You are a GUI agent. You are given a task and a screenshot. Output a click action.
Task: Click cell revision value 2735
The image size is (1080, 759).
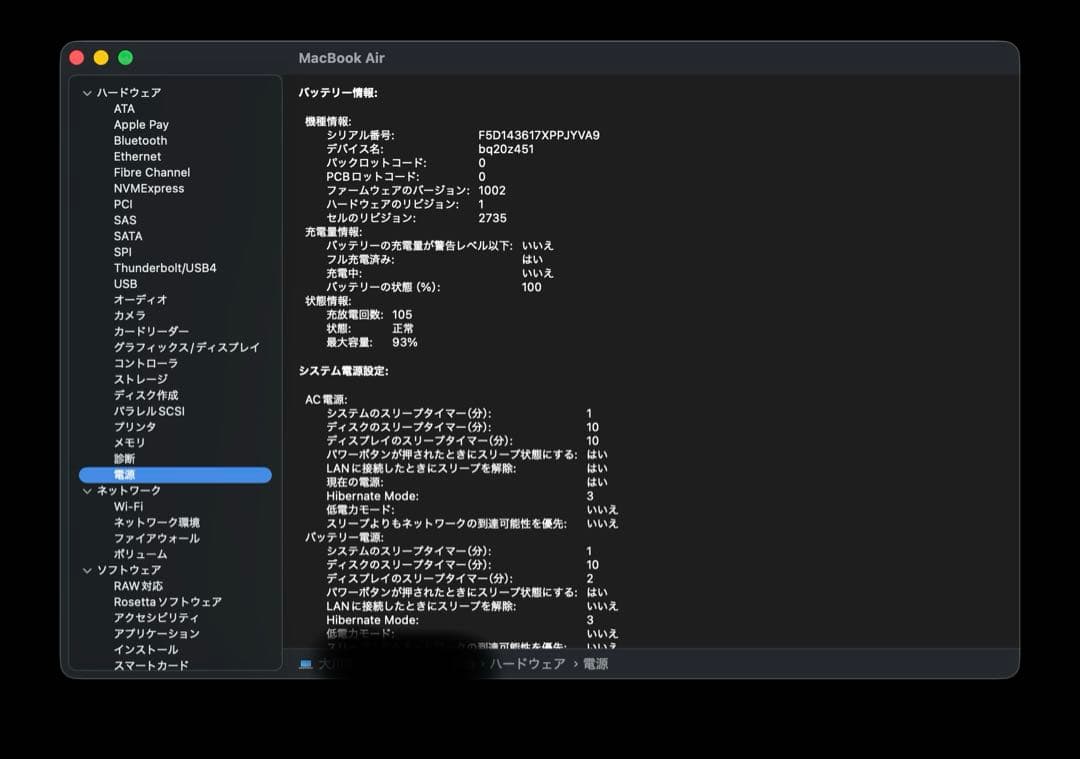[492, 218]
